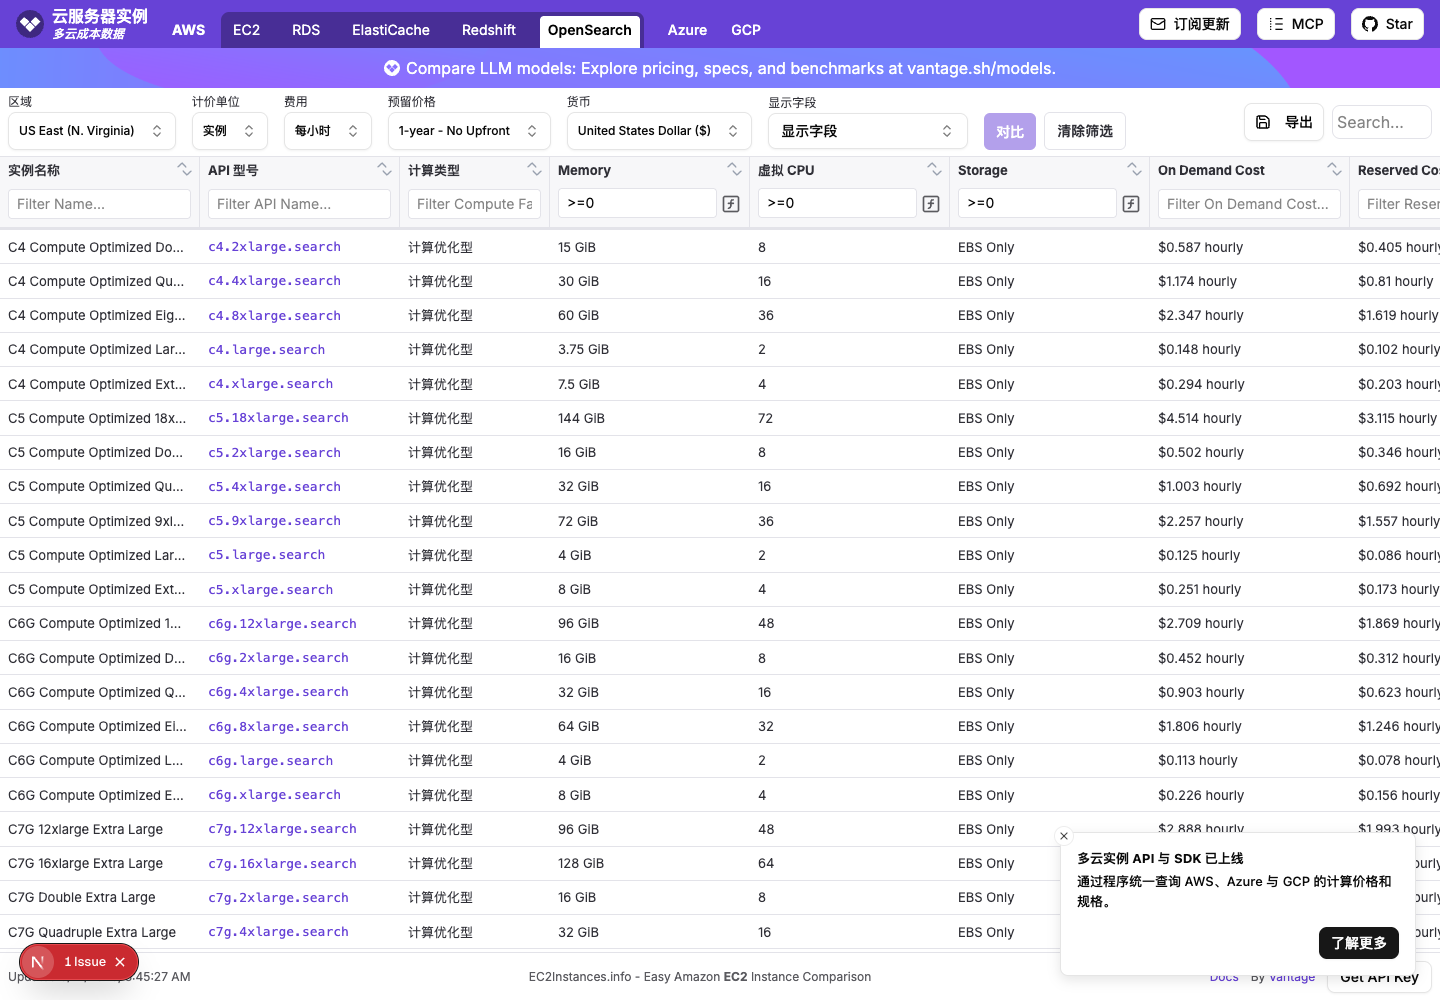The height and width of the screenshot is (1000, 1440).
Task: Click the Vantage logo icon
Action: tap(30, 23)
